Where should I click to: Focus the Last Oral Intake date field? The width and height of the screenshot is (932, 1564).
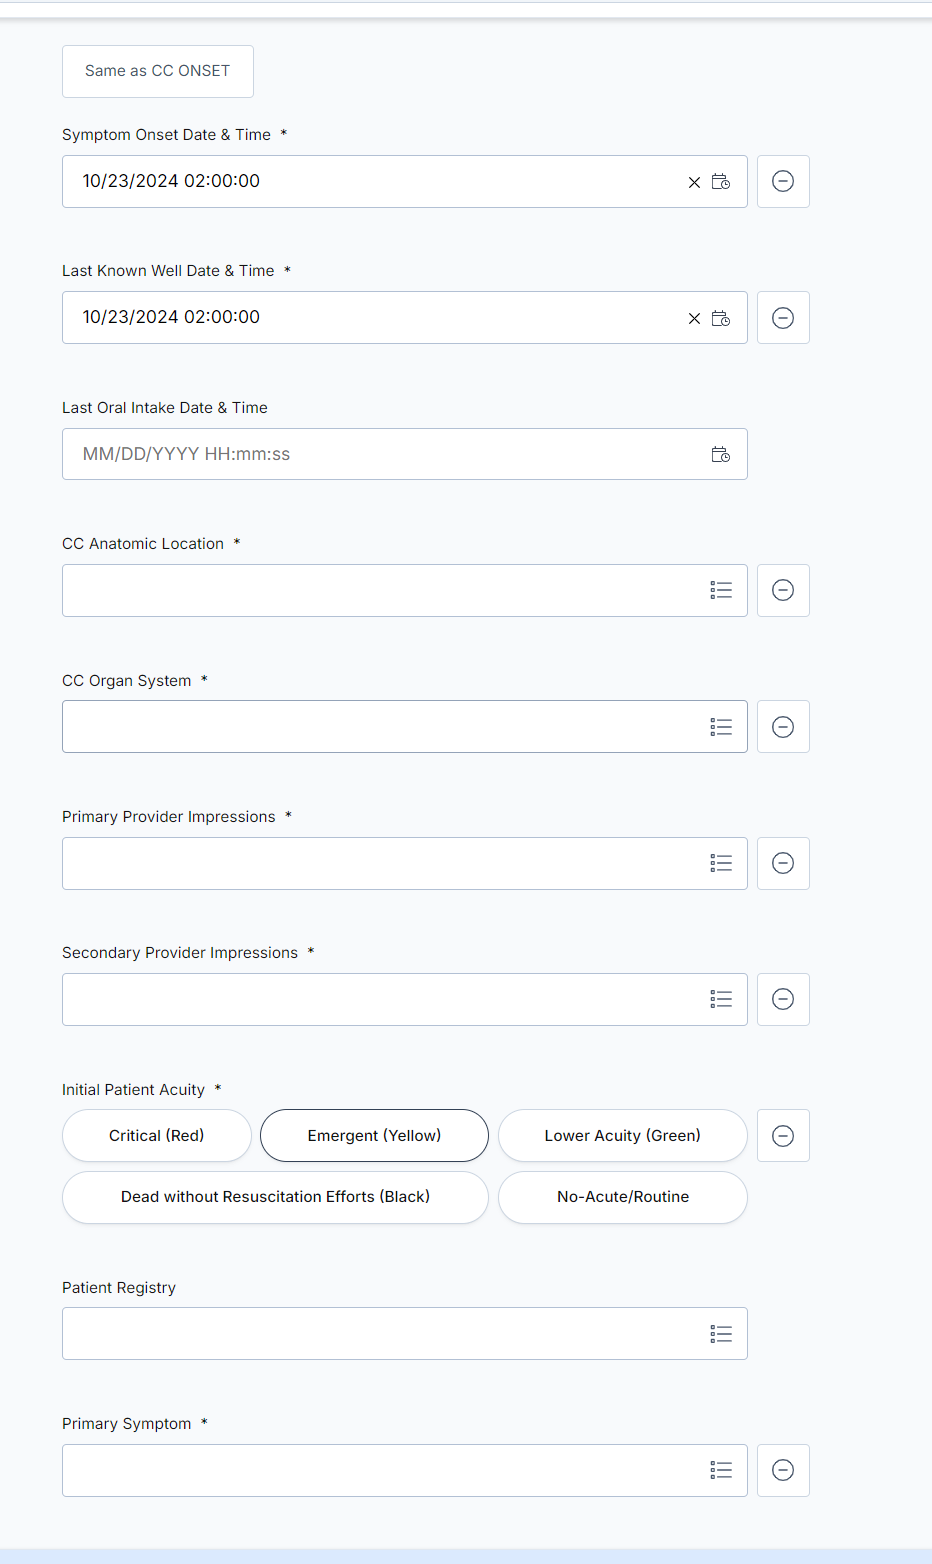click(405, 454)
